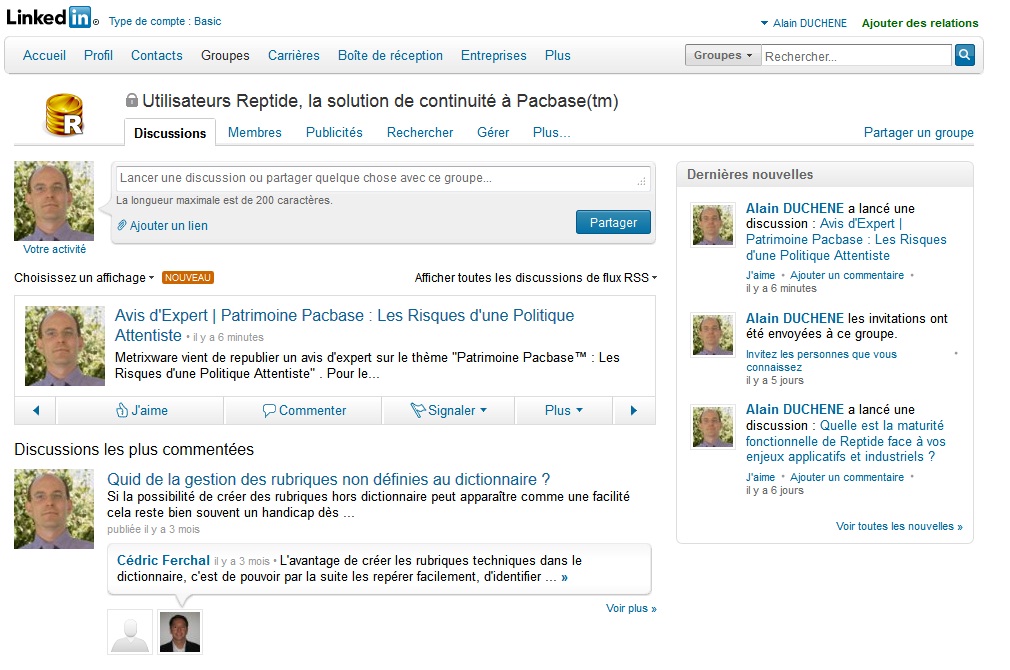Open the Afficher toutes les discussions de flux RSS dropdown

pos(536,278)
